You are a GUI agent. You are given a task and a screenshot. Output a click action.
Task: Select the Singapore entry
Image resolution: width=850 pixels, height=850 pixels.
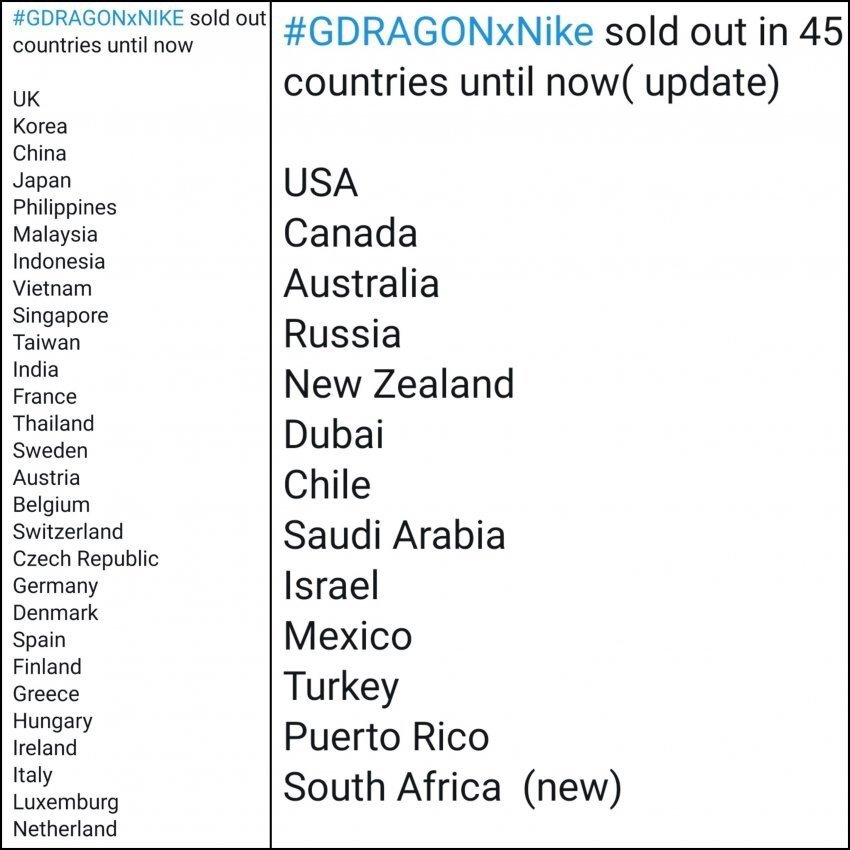tap(60, 316)
